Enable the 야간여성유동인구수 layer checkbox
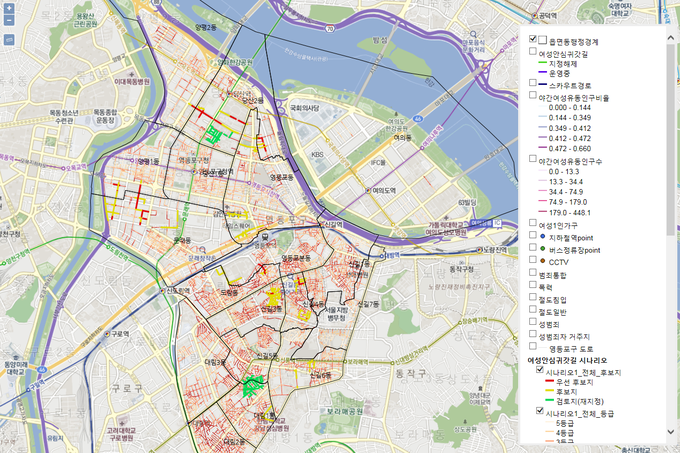The width and height of the screenshot is (680, 453). 533,159
